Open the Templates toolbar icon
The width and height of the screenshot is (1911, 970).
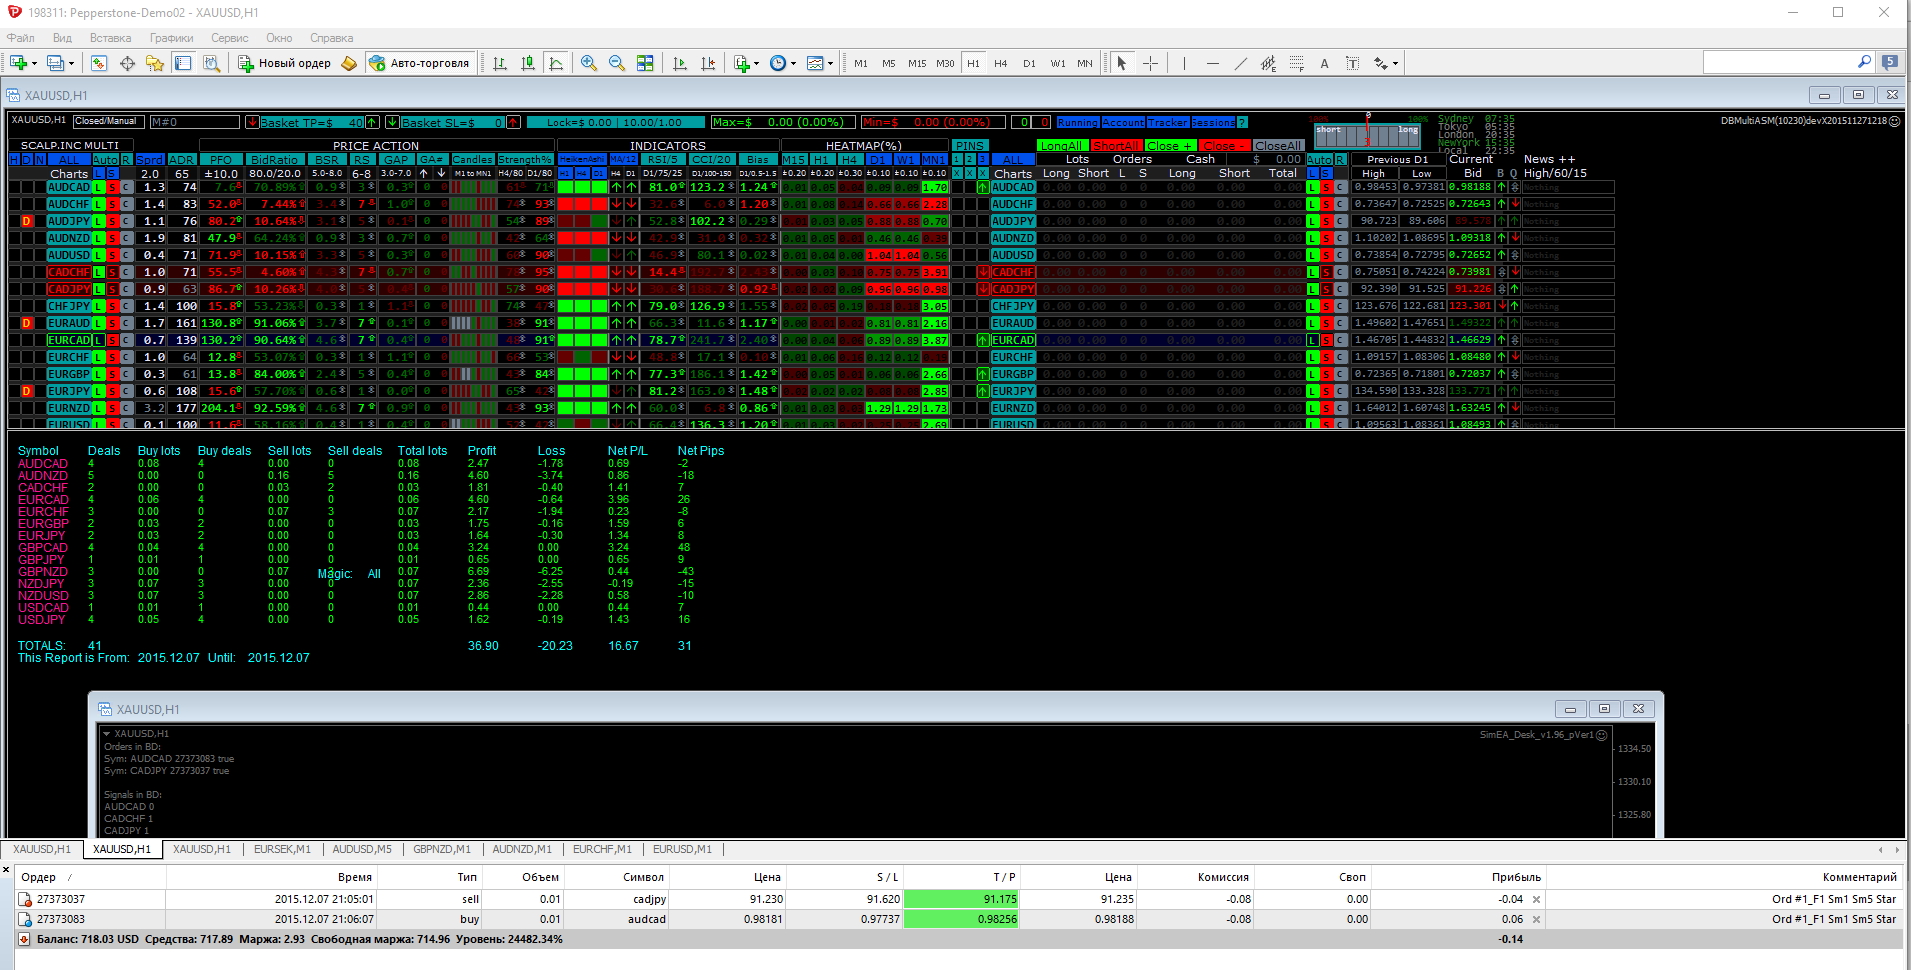pyautogui.click(x=815, y=63)
